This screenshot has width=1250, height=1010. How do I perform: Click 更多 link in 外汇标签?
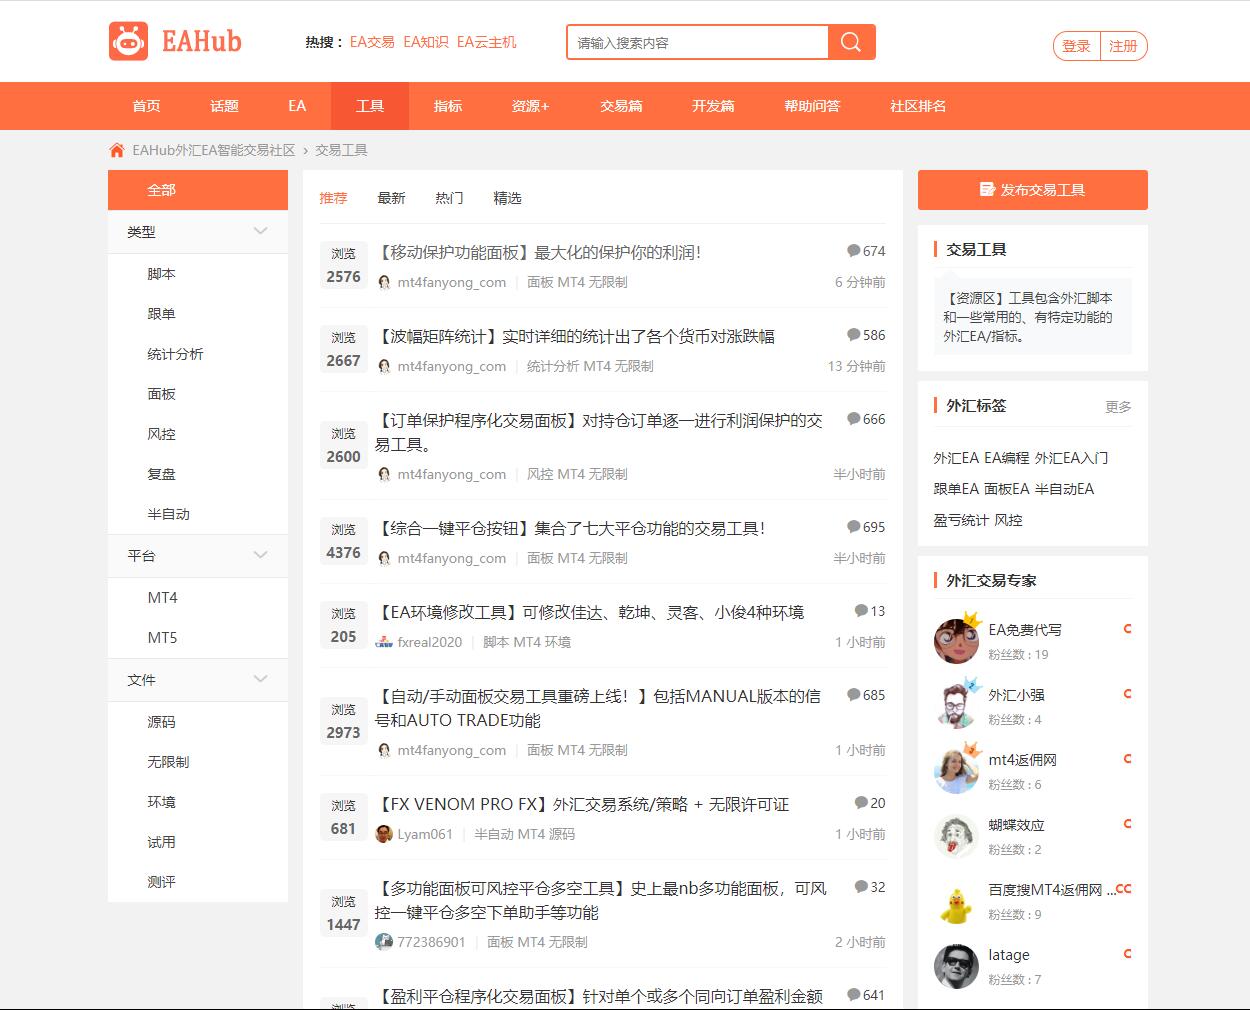coord(1118,407)
